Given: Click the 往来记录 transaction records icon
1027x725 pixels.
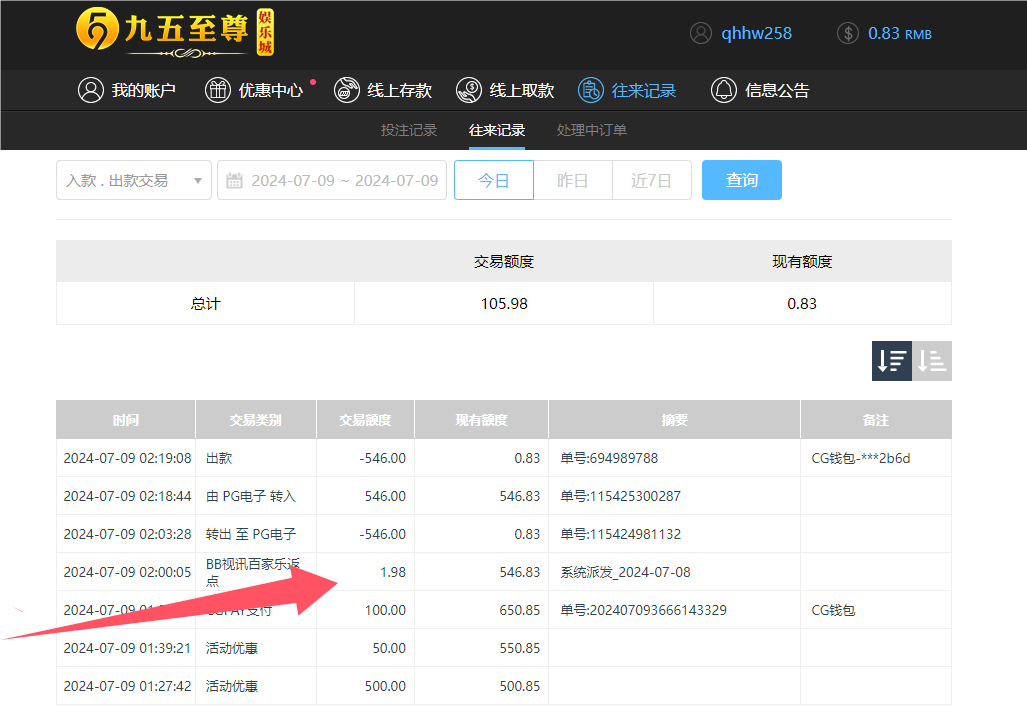Looking at the screenshot, I should click(589, 89).
